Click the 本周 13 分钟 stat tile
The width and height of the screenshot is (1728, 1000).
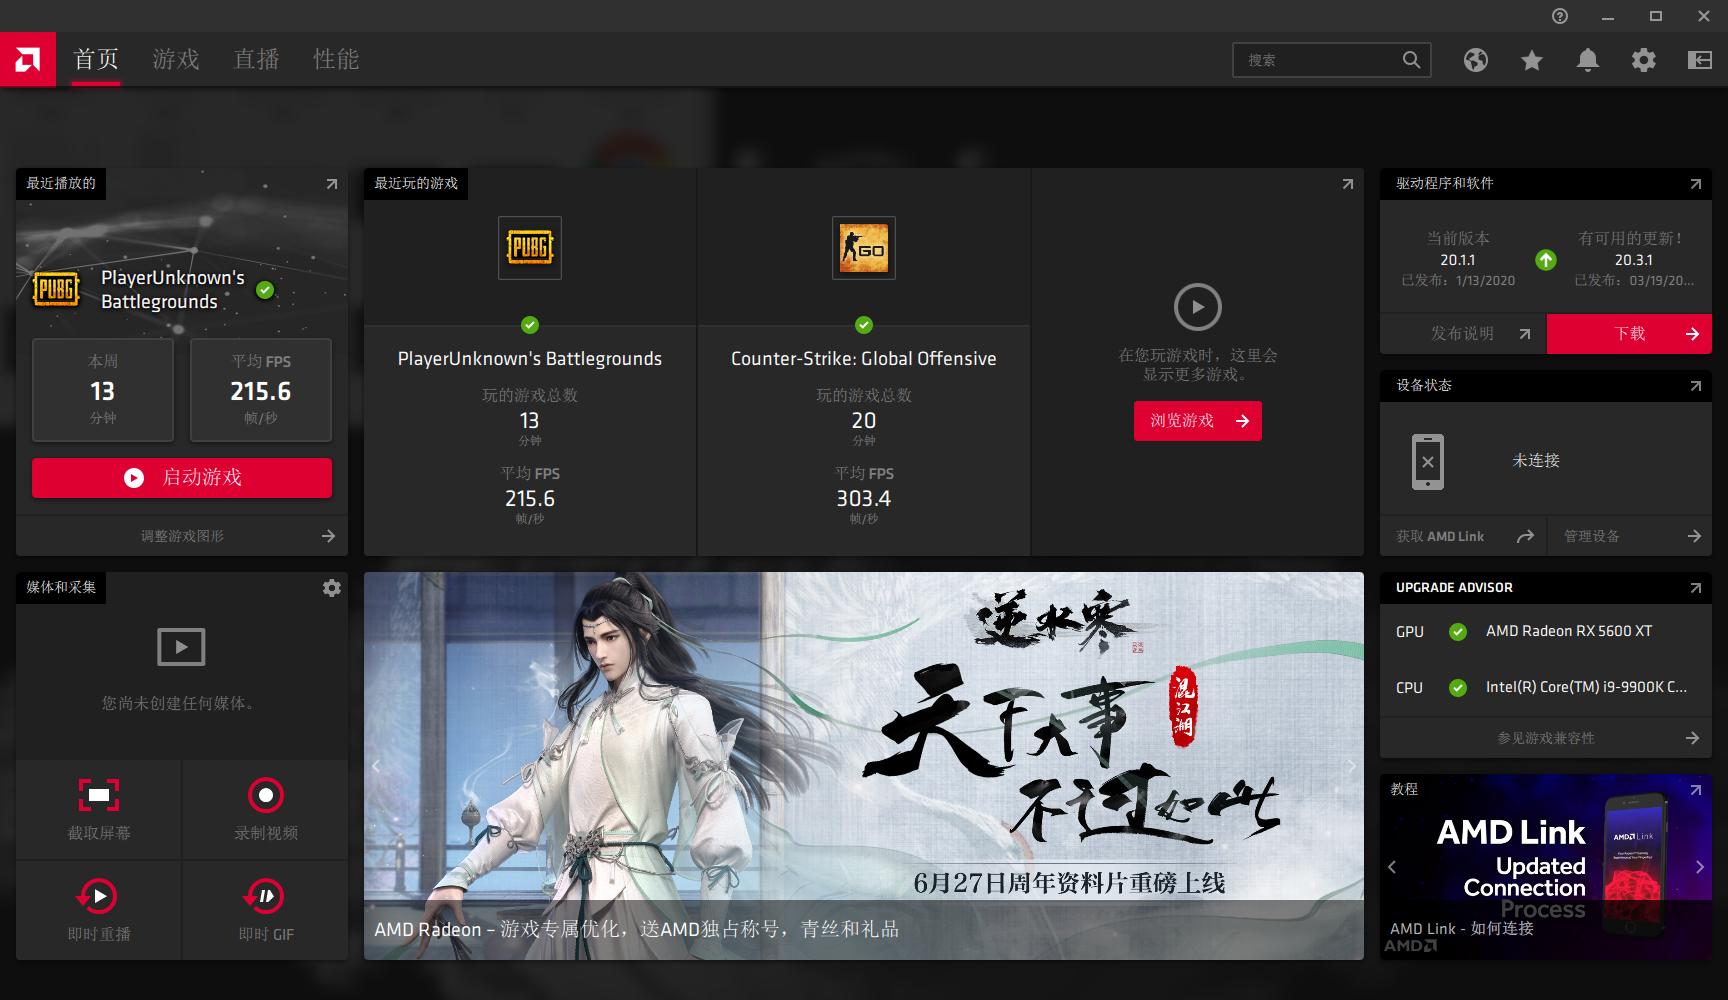click(103, 390)
